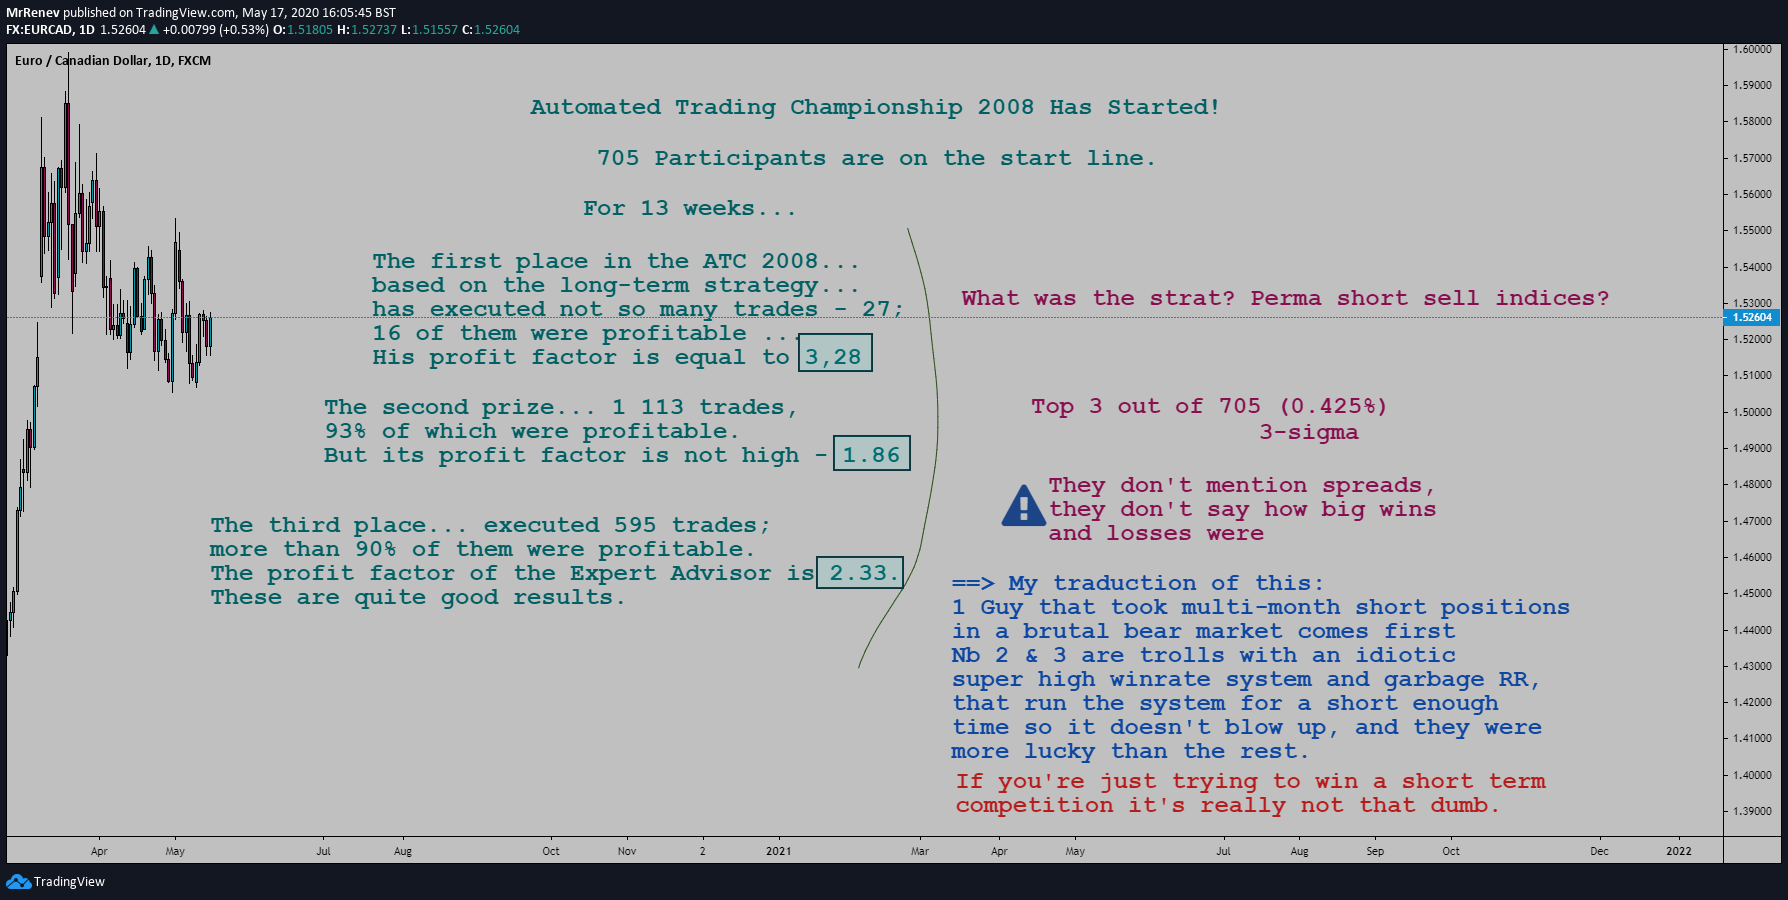Click the TradingView wordmark in footer

pyautogui.click(x=69, y=881)
